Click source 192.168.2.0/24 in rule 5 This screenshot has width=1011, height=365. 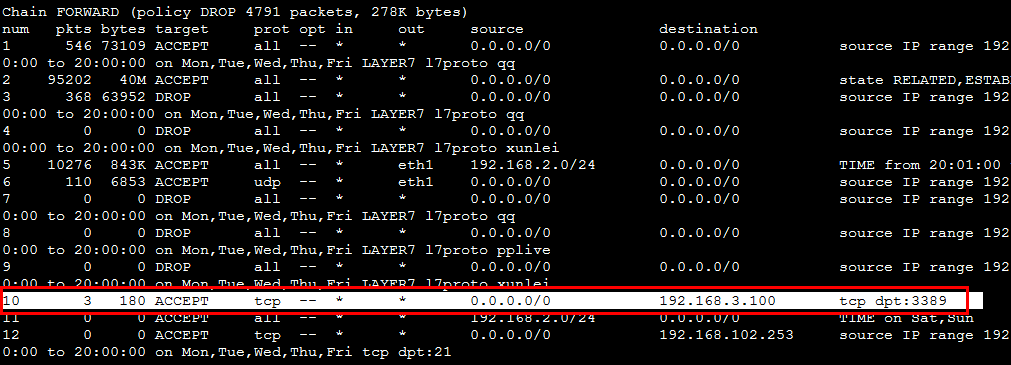[x=533, y=164]
